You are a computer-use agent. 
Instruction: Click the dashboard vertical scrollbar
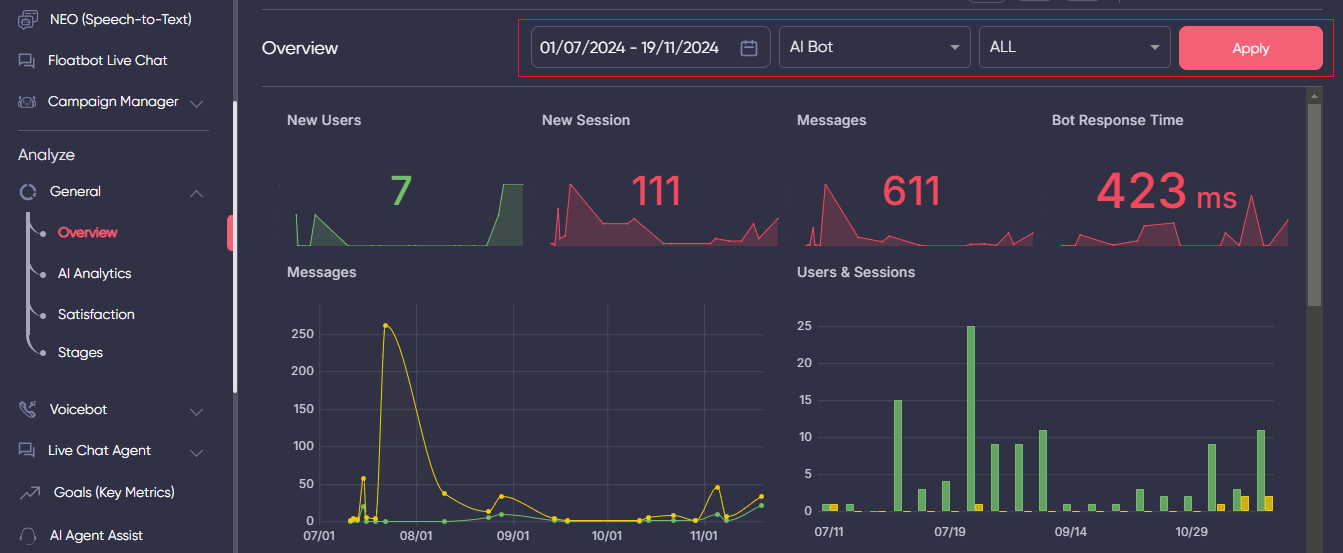click(x=1314, y=200)
